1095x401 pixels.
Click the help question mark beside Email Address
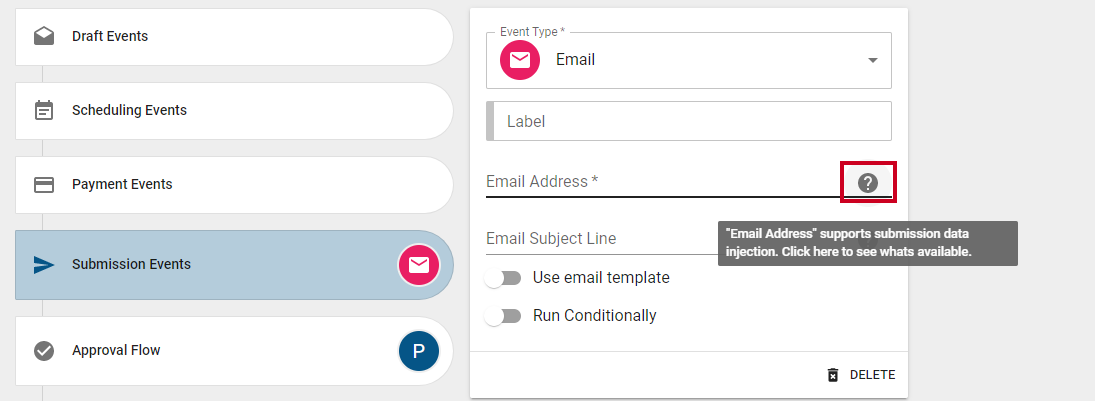(867, 183)
